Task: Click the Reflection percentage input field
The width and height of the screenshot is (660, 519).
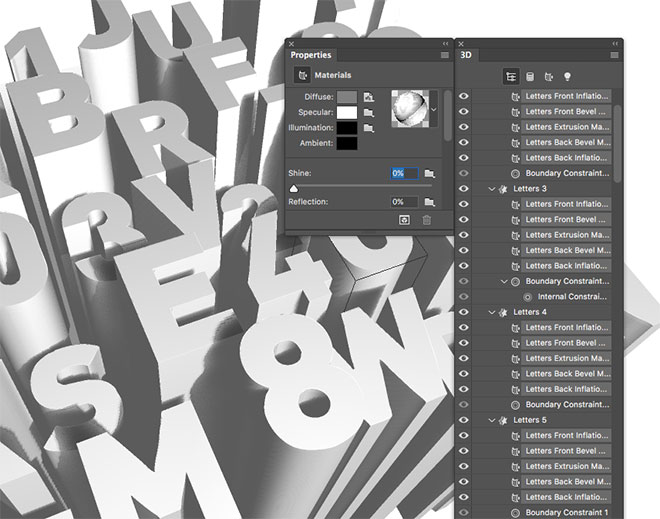Action: 402,202
